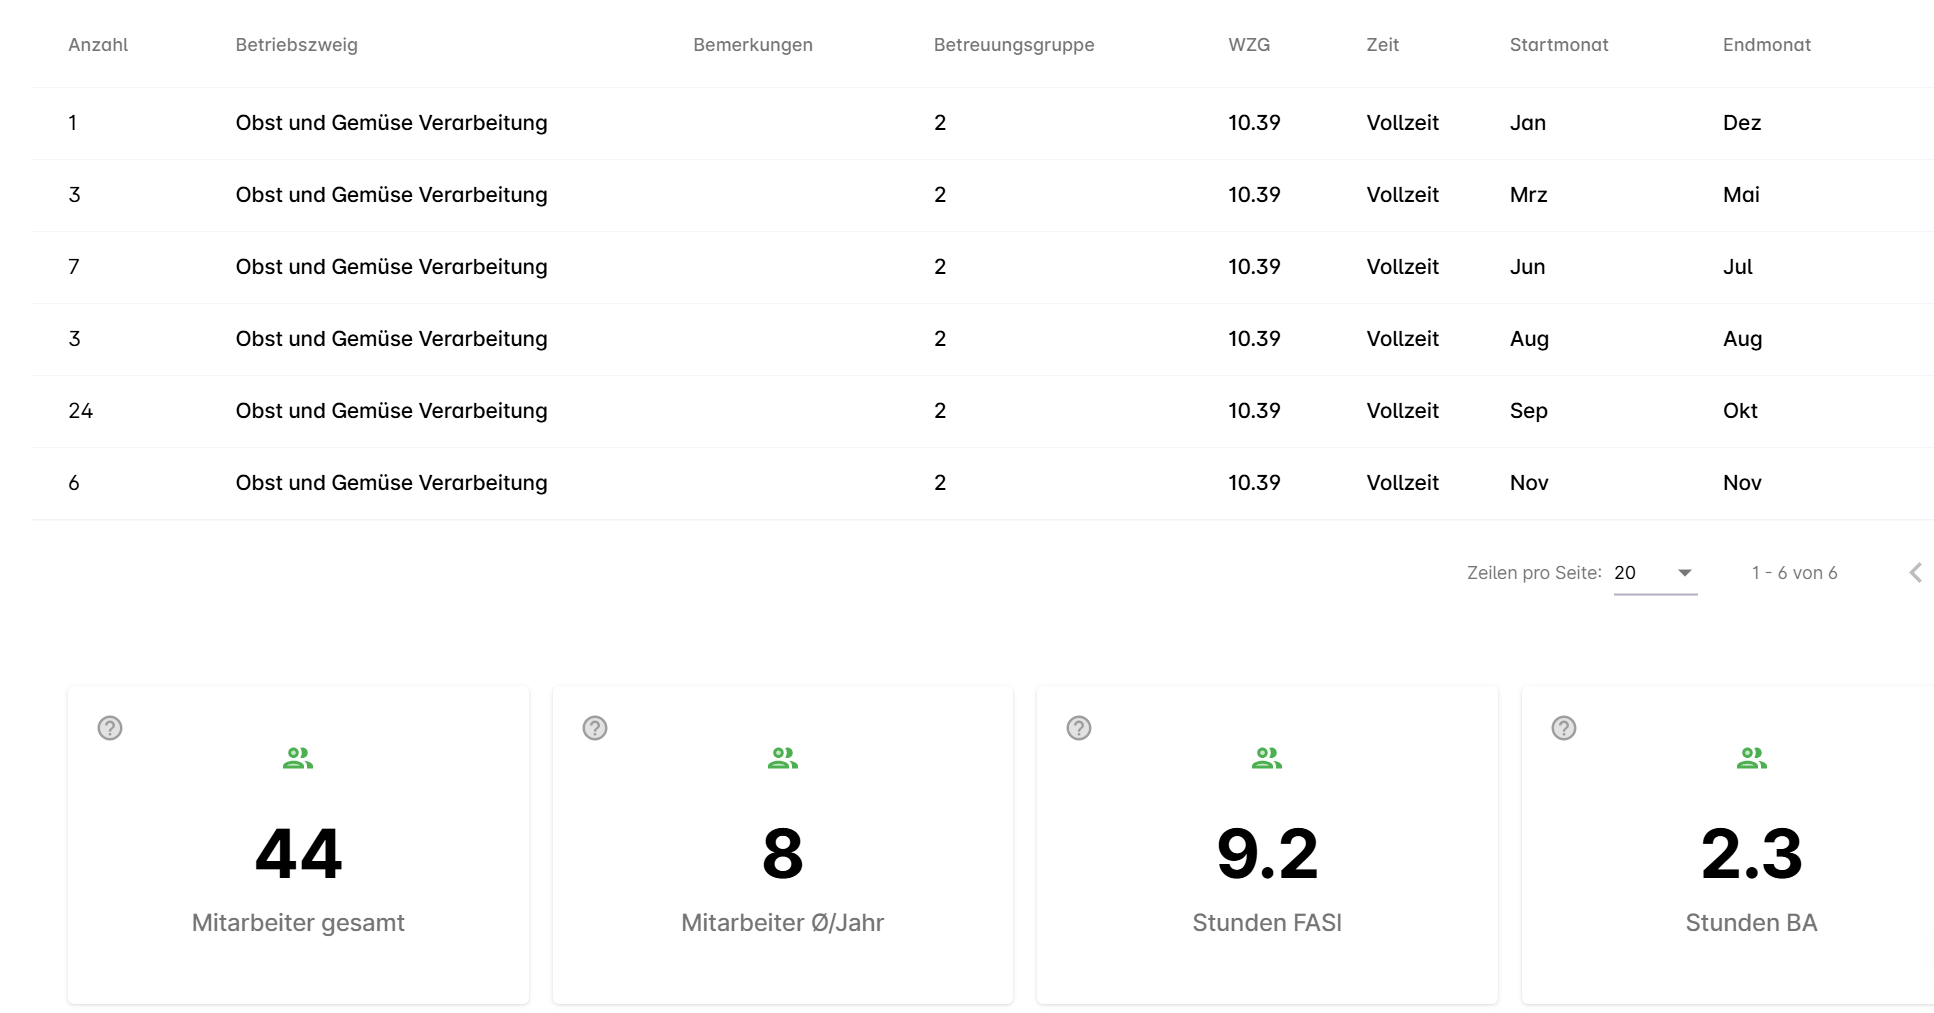Click people icon above the 44 total

pos(298,759)
